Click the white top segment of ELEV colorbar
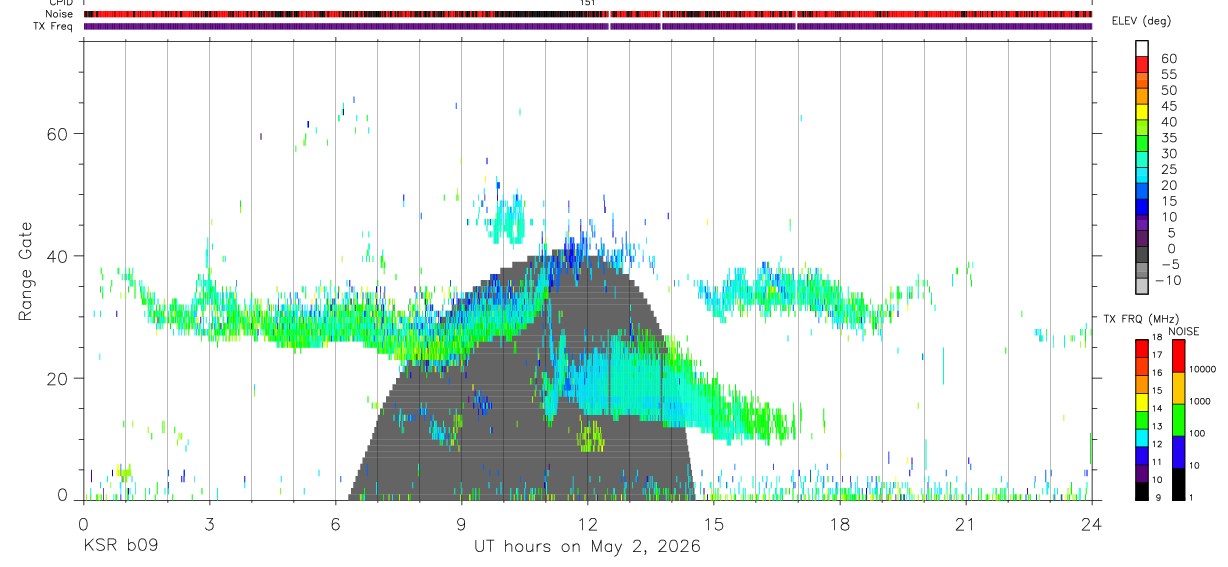Image resolution: width=1228 pixels, height=567 pixels. [x=1142, y=48]
